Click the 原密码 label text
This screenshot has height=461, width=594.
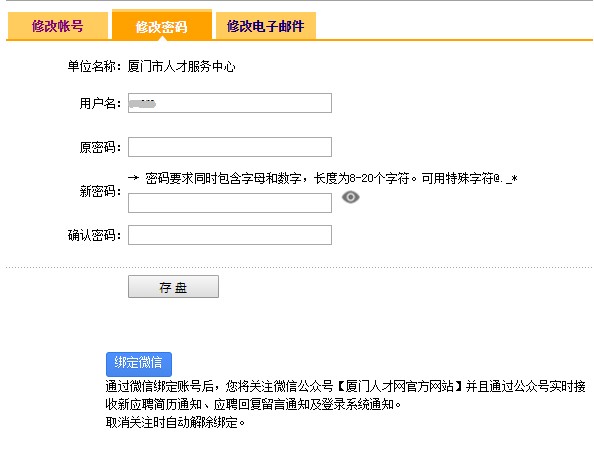100,147
